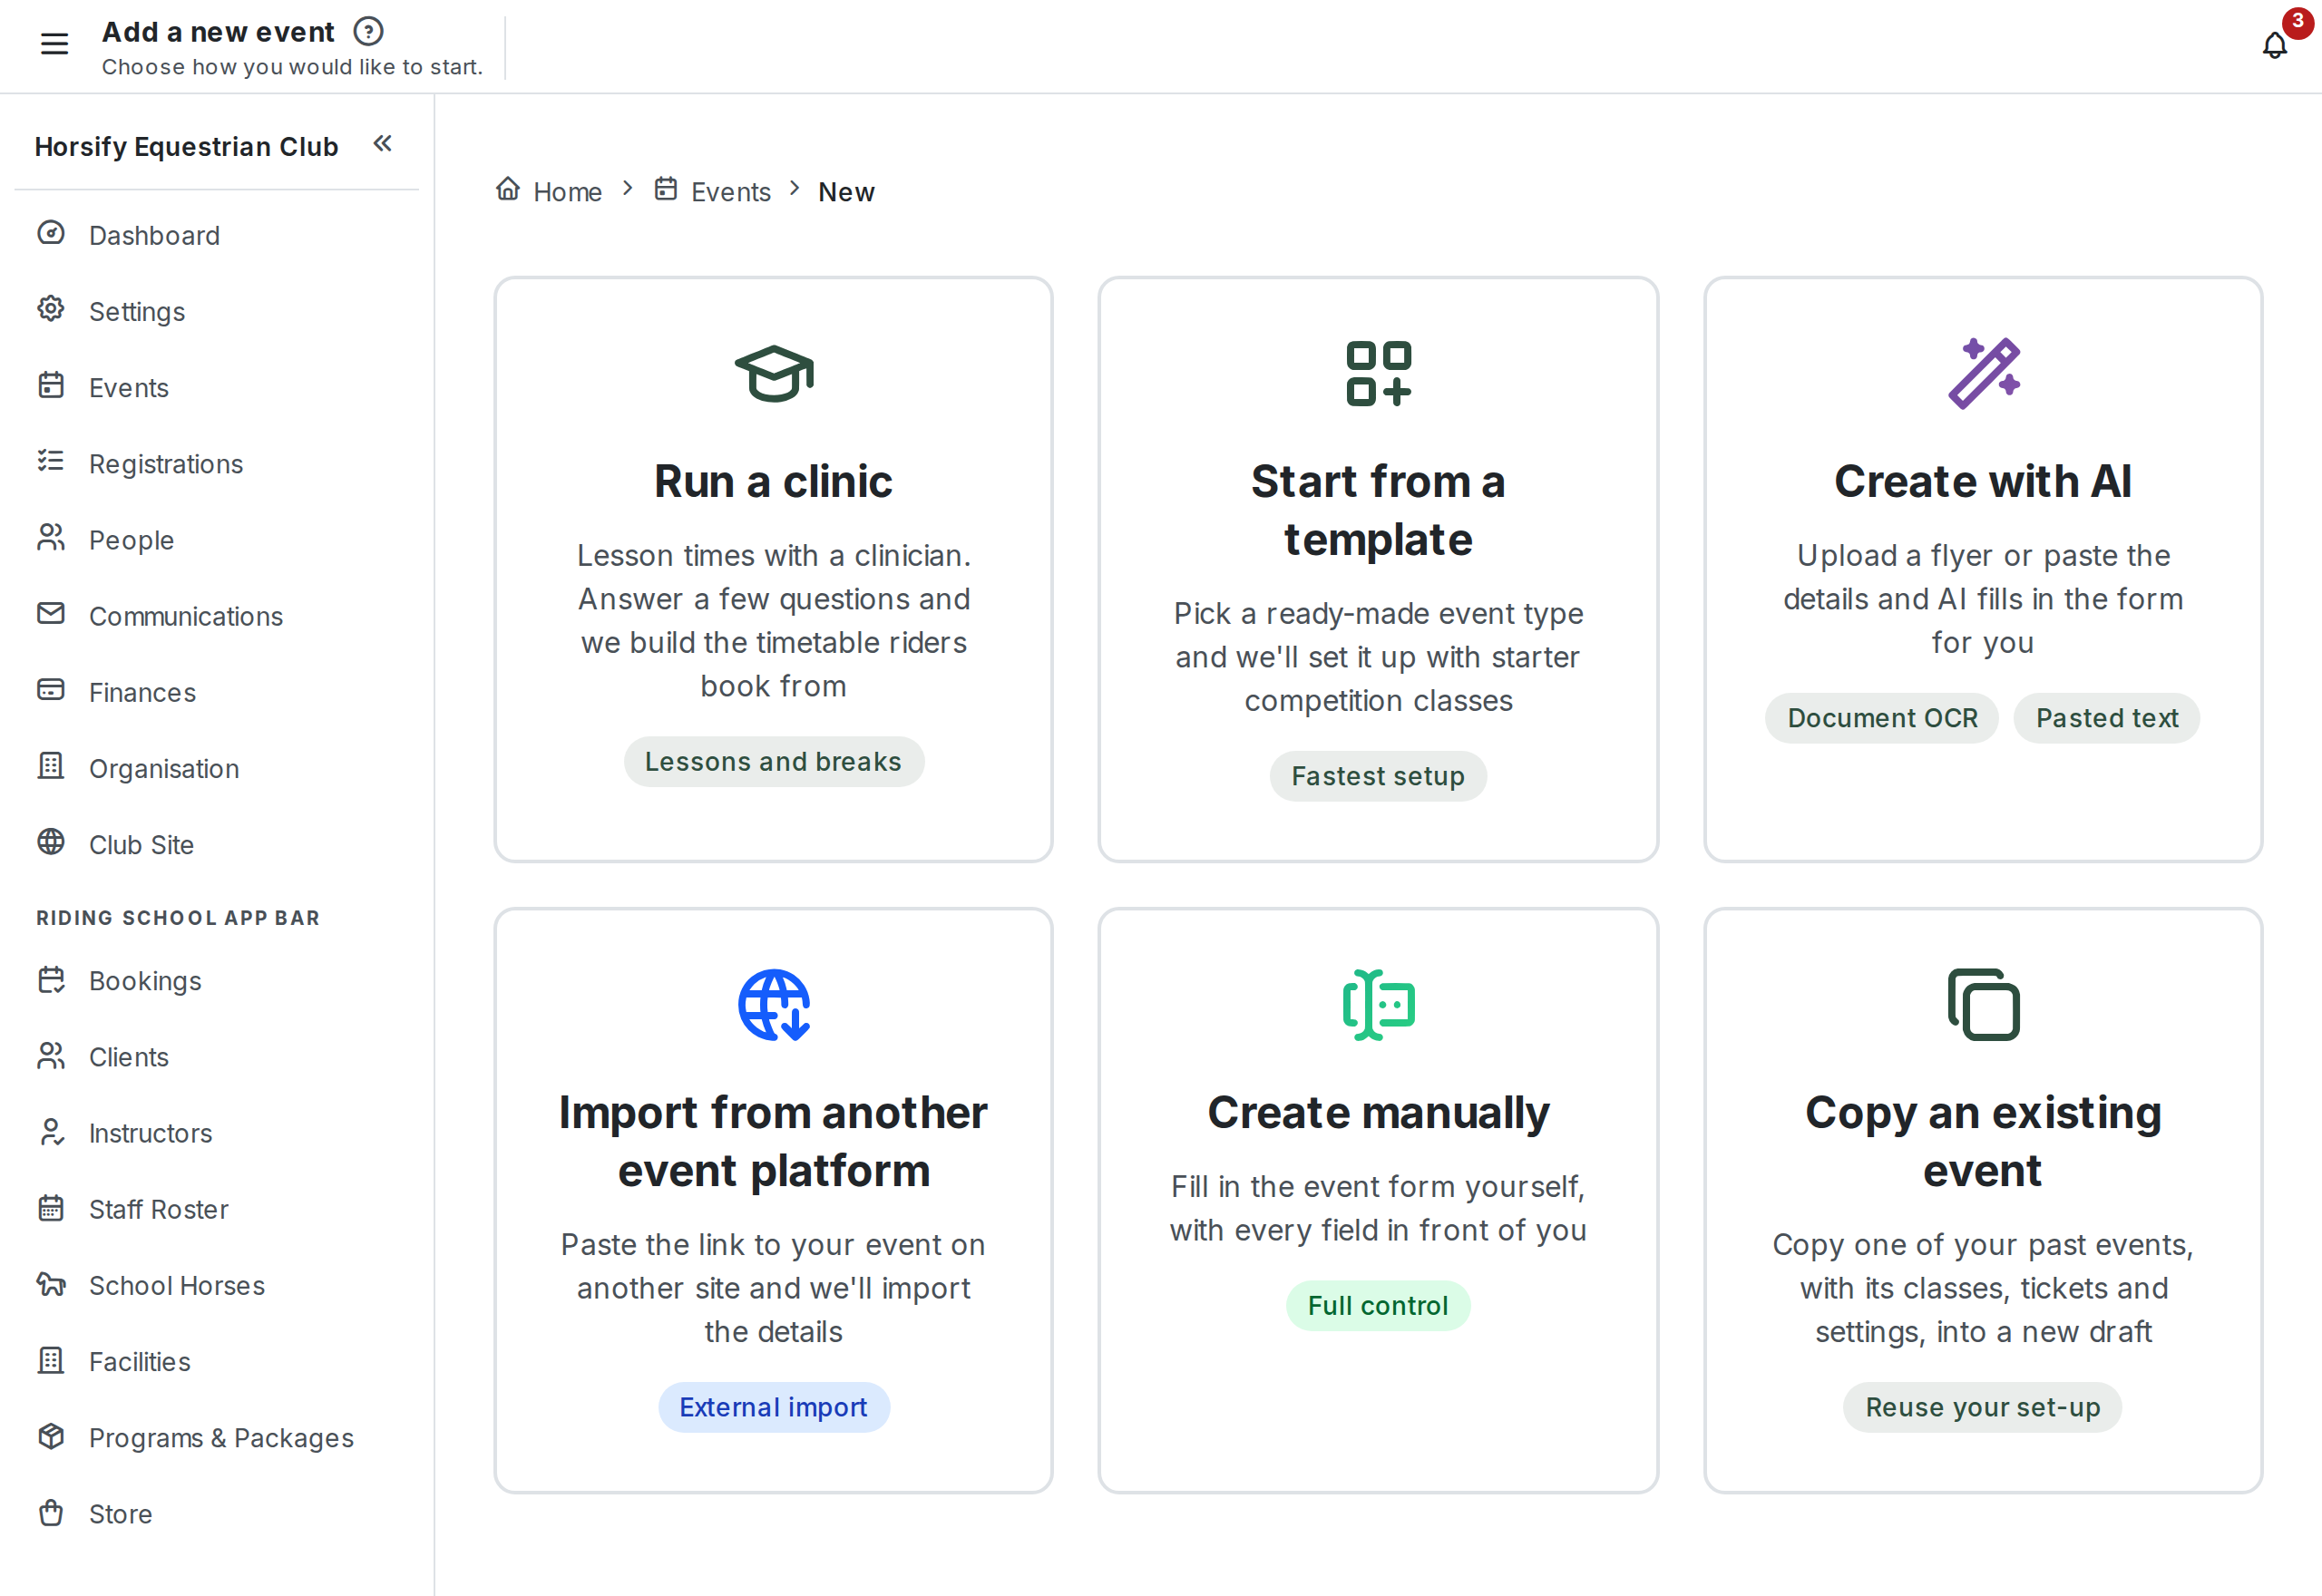This screenshot has width=2322, height=1596.
Task: Open the notifications bell
Action: click(2274, 45)
